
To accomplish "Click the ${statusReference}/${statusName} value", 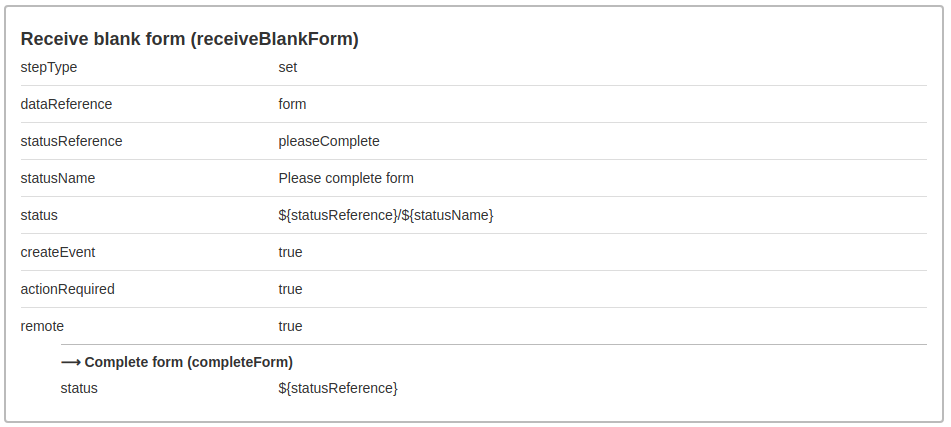I will [386, 215].
